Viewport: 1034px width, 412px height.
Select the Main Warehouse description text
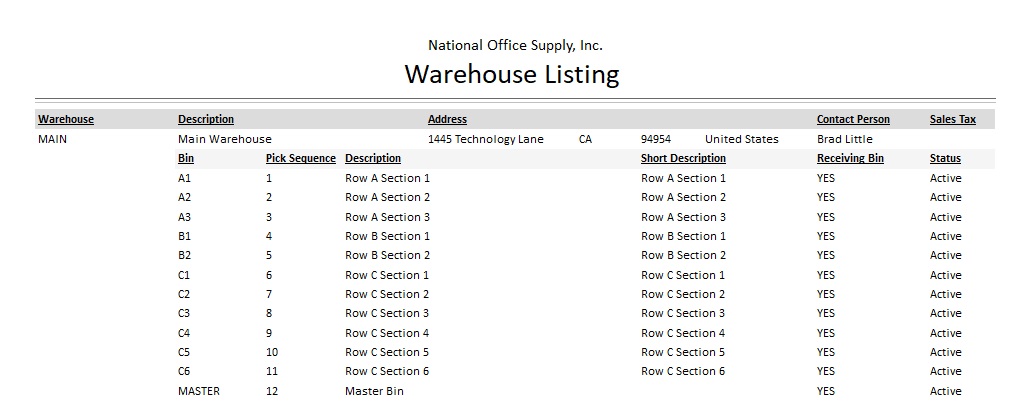pos(225,139)
